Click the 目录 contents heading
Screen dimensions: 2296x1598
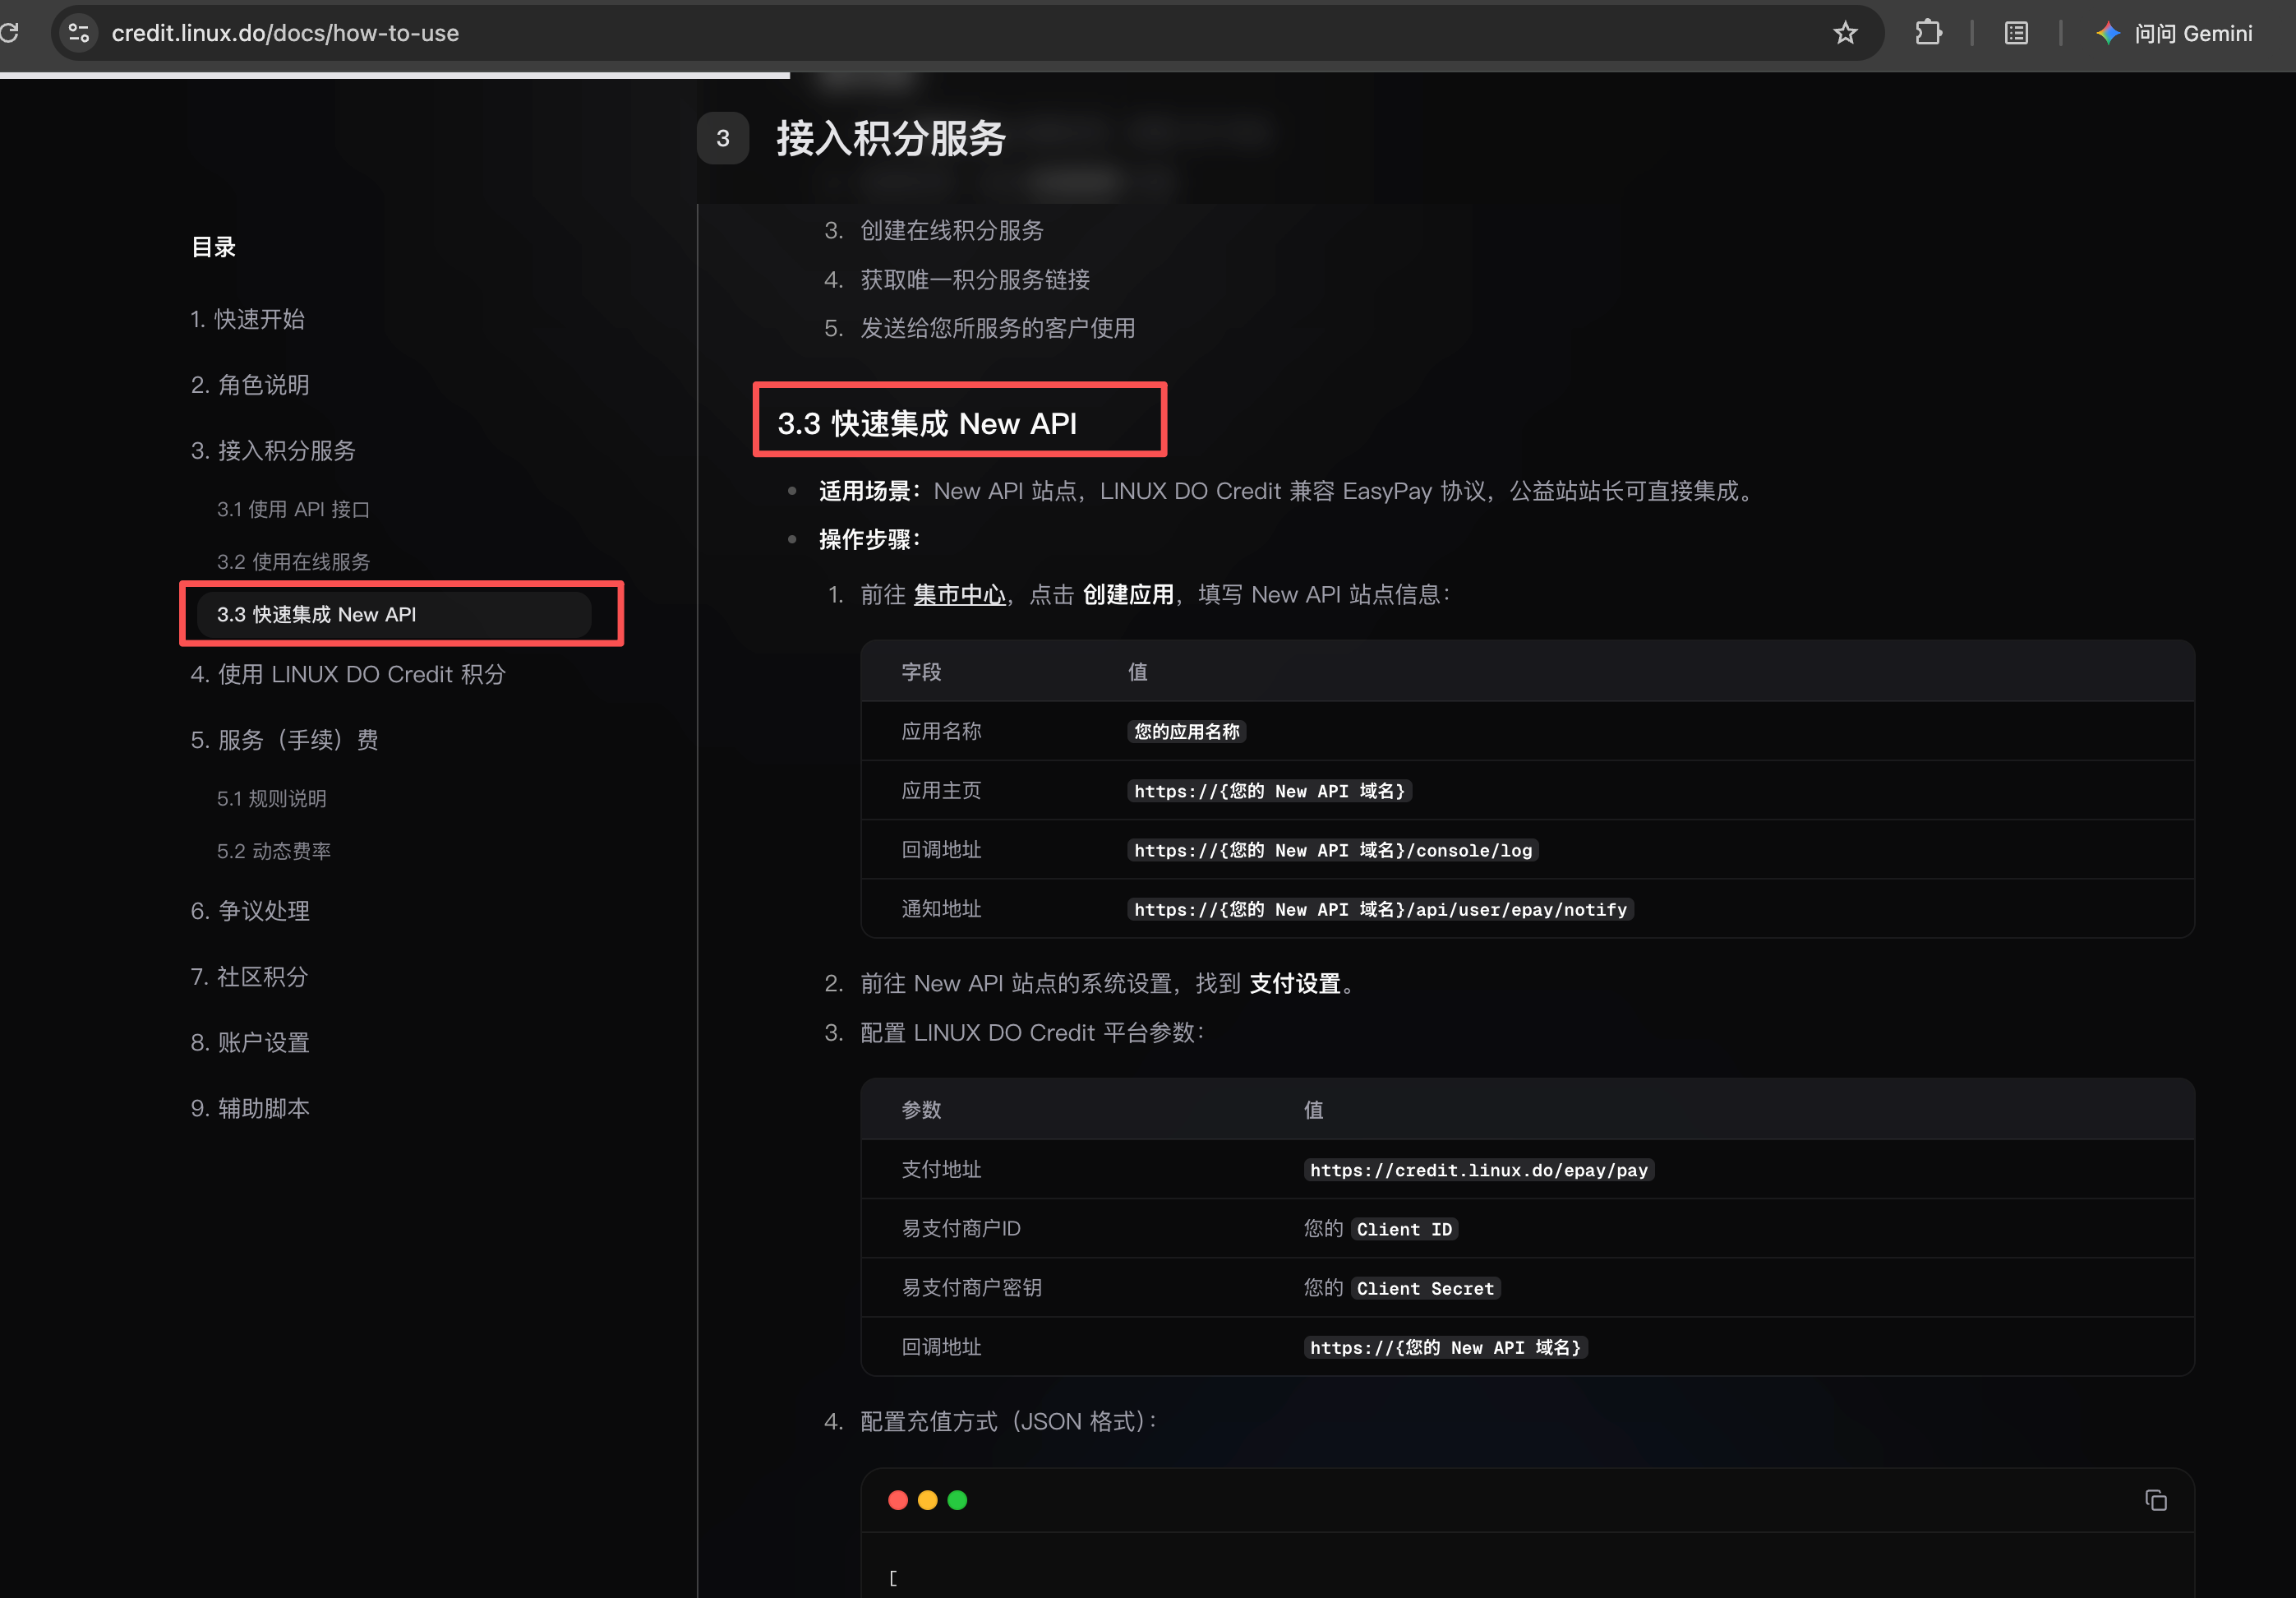(x=213, y=247)
